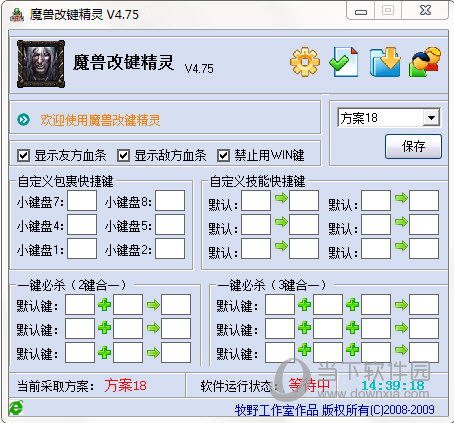Click the folder download arrow icon
This screenshot has width=454, height=423.
tap(385, 62)
